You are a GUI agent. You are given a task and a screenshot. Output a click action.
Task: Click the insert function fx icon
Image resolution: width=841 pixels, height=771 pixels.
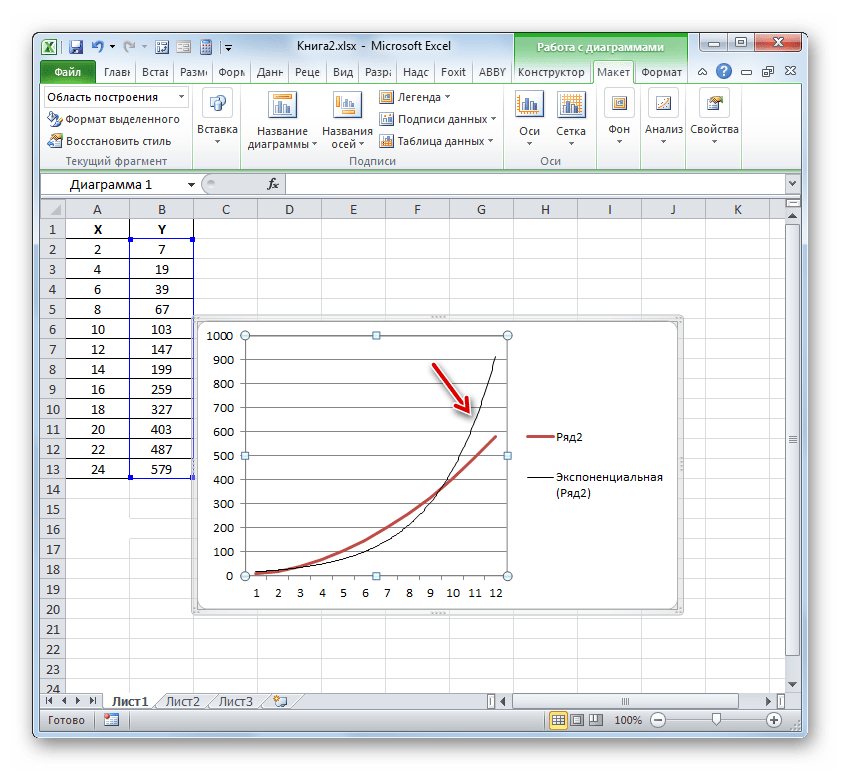pos(272,184)
